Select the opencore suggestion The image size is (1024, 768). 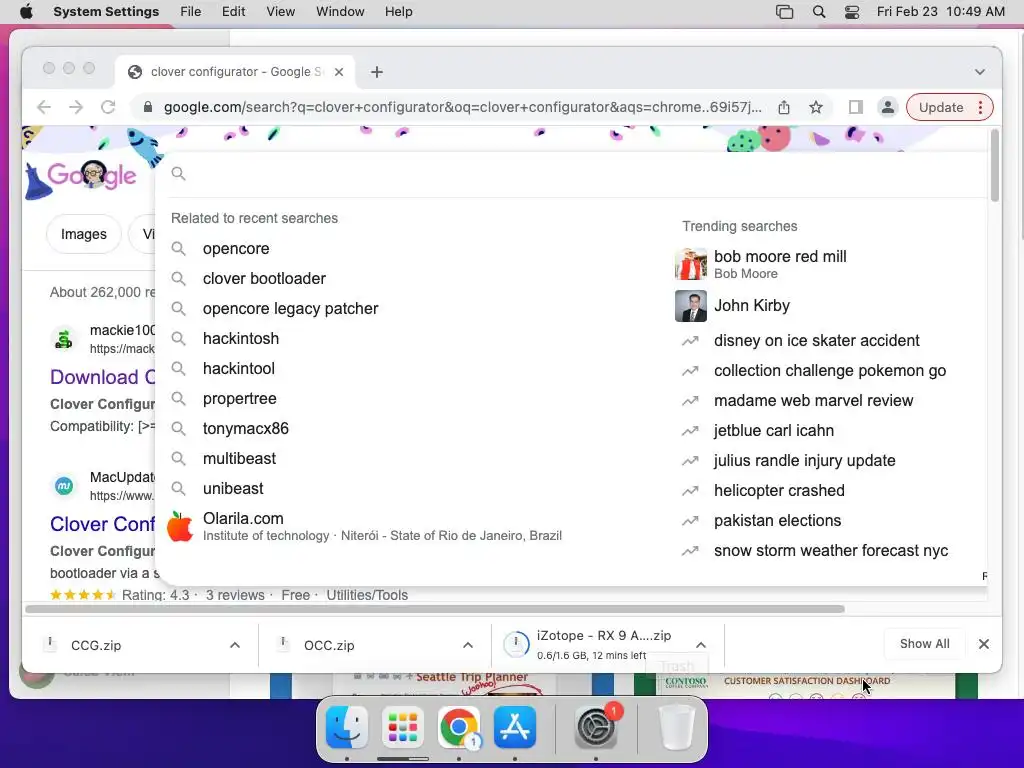pyautogui.click(x=236, y=249)
